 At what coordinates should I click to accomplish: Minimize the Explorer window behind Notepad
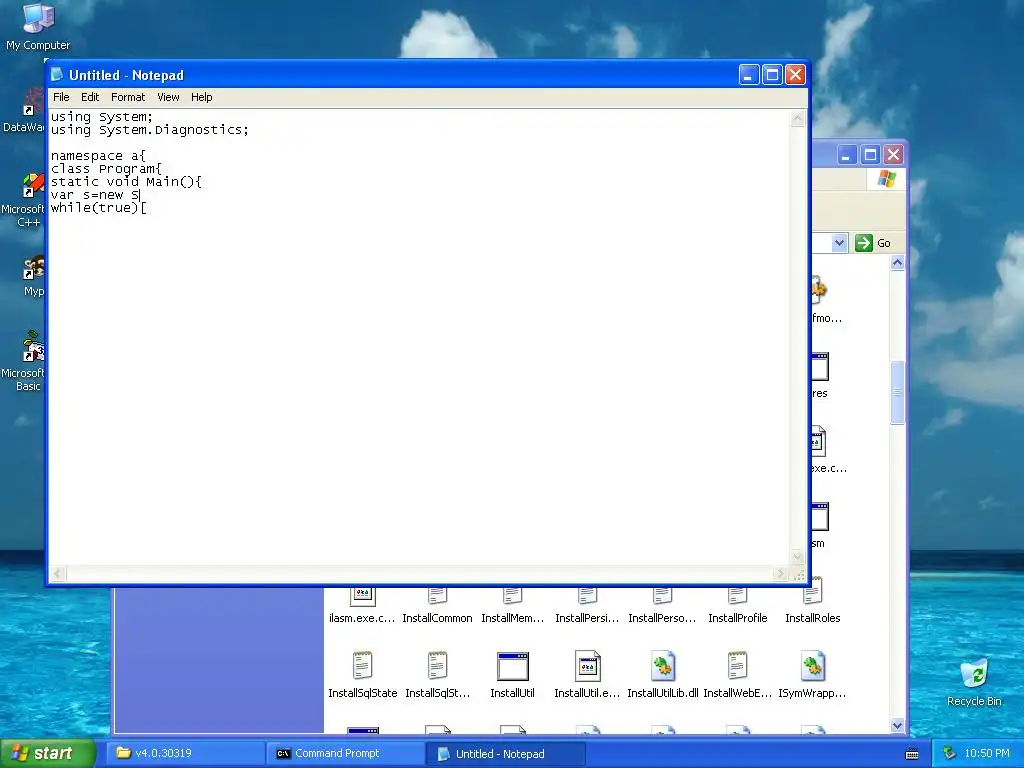846,155
